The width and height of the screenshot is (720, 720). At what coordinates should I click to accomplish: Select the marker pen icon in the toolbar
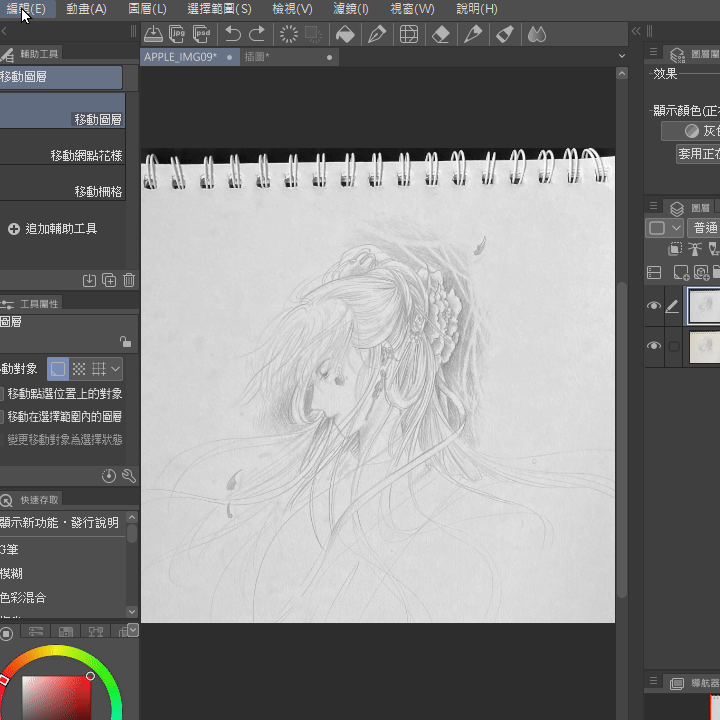coord(473,34)
